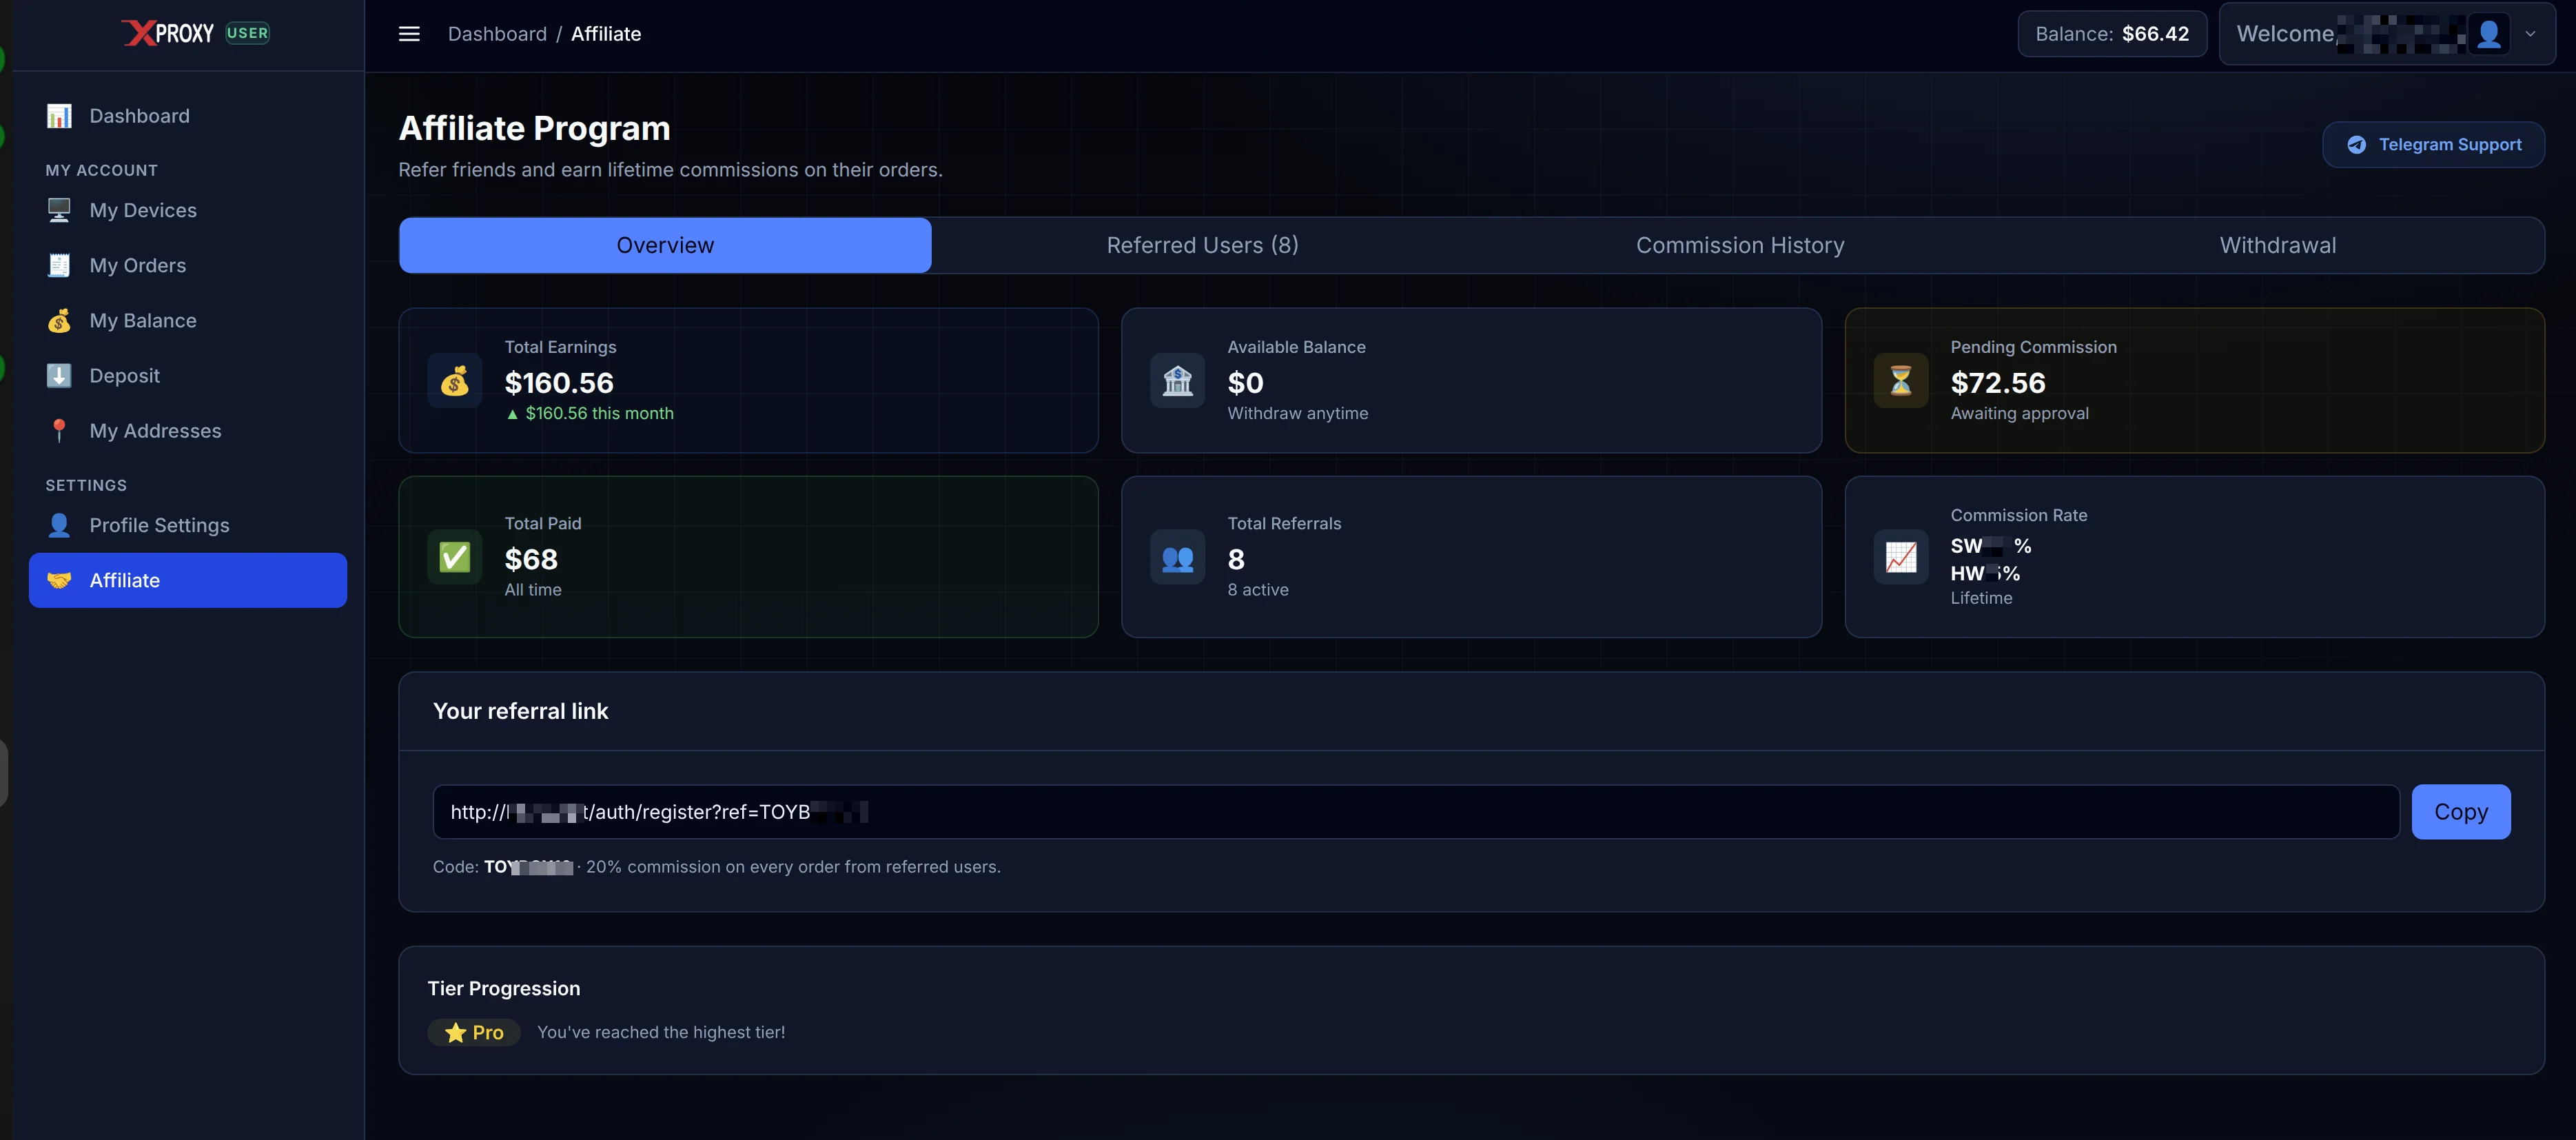Image resolution: width=2576 pixels, height=1140 pixels.
Task: Click the Available Balance bank icon
Action: click(1178, 380)
